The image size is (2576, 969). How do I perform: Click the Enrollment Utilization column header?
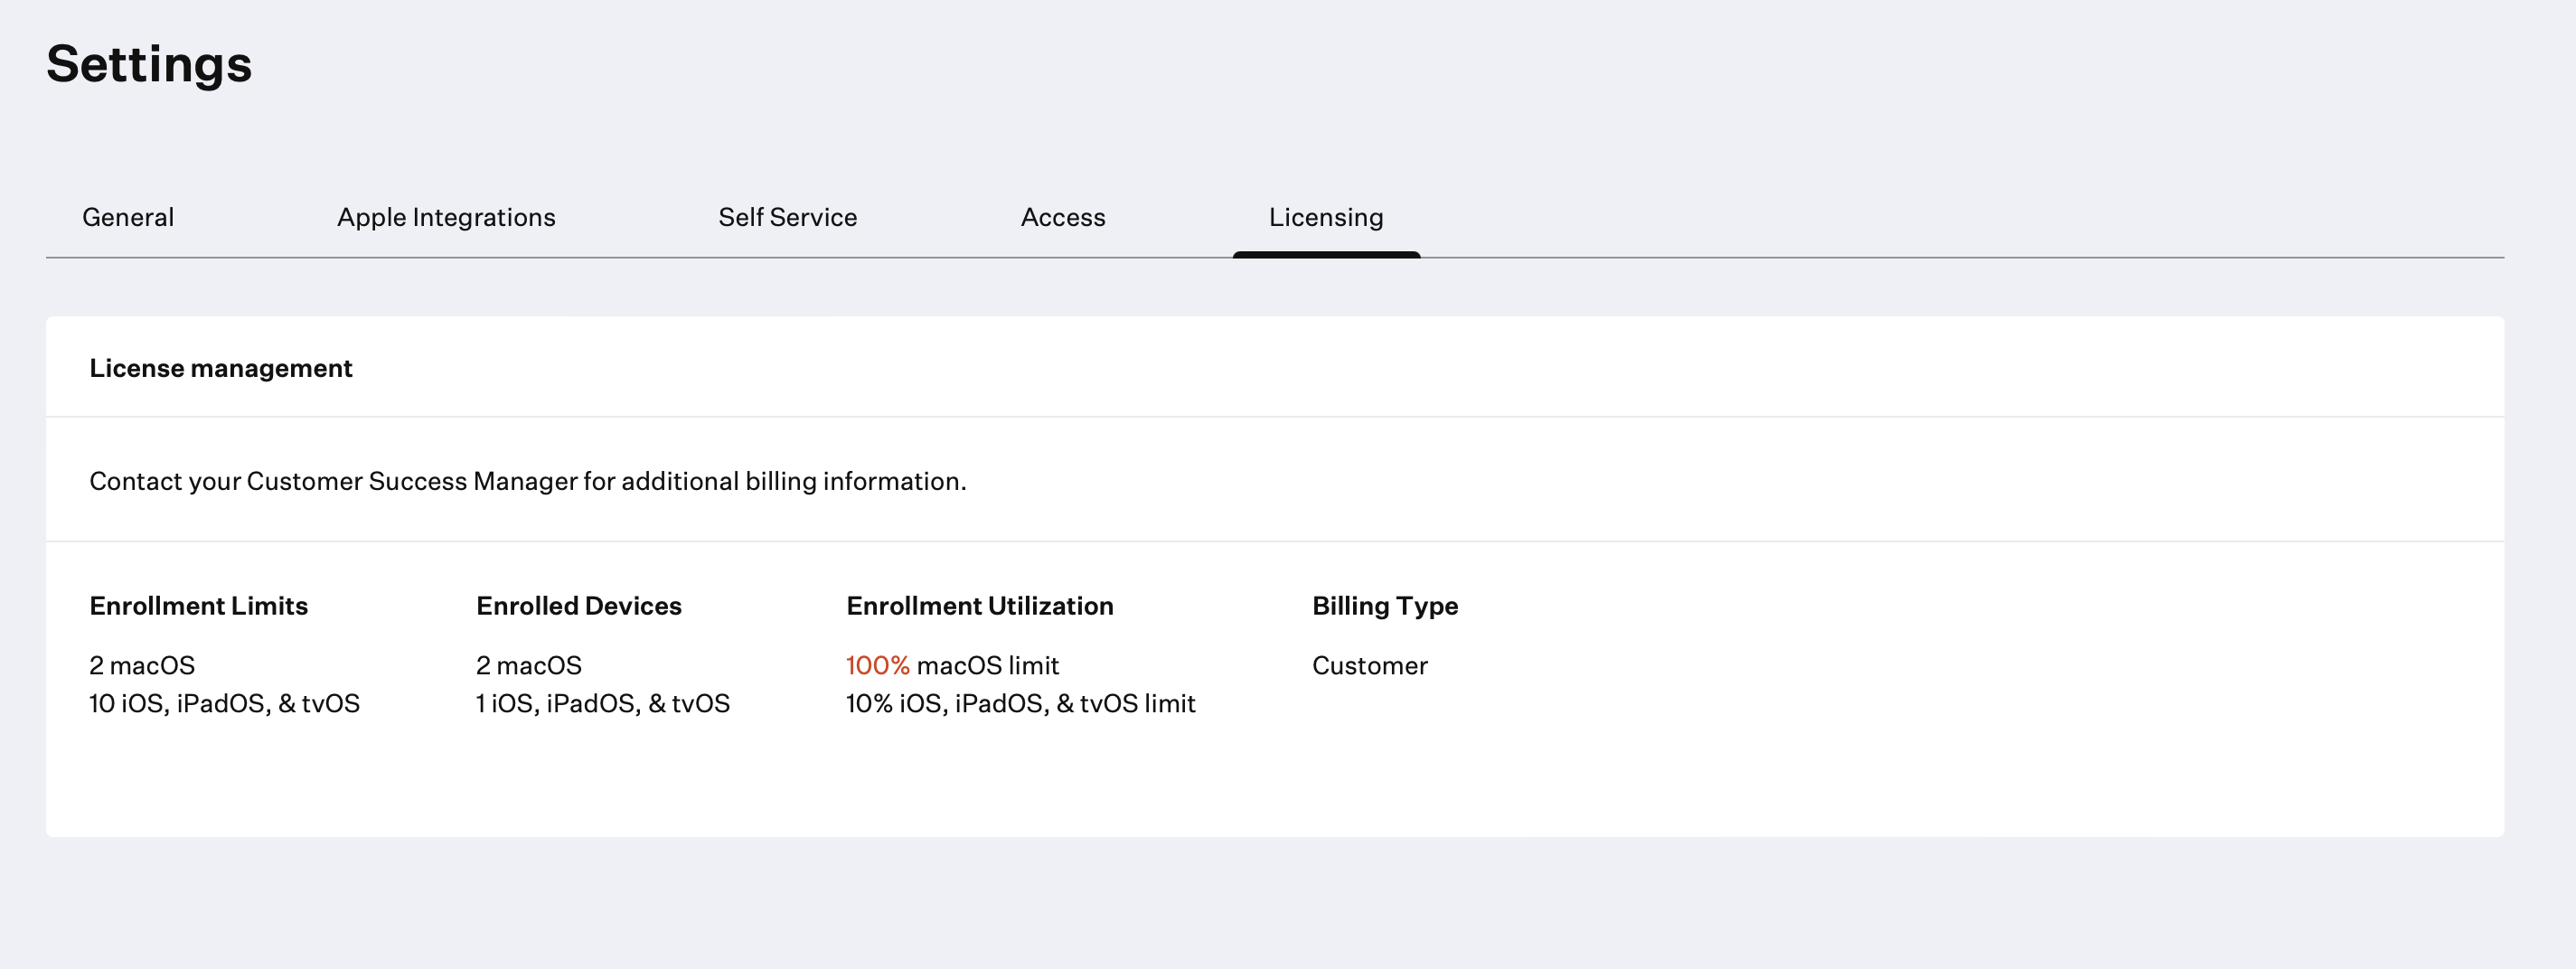point(979,606)
